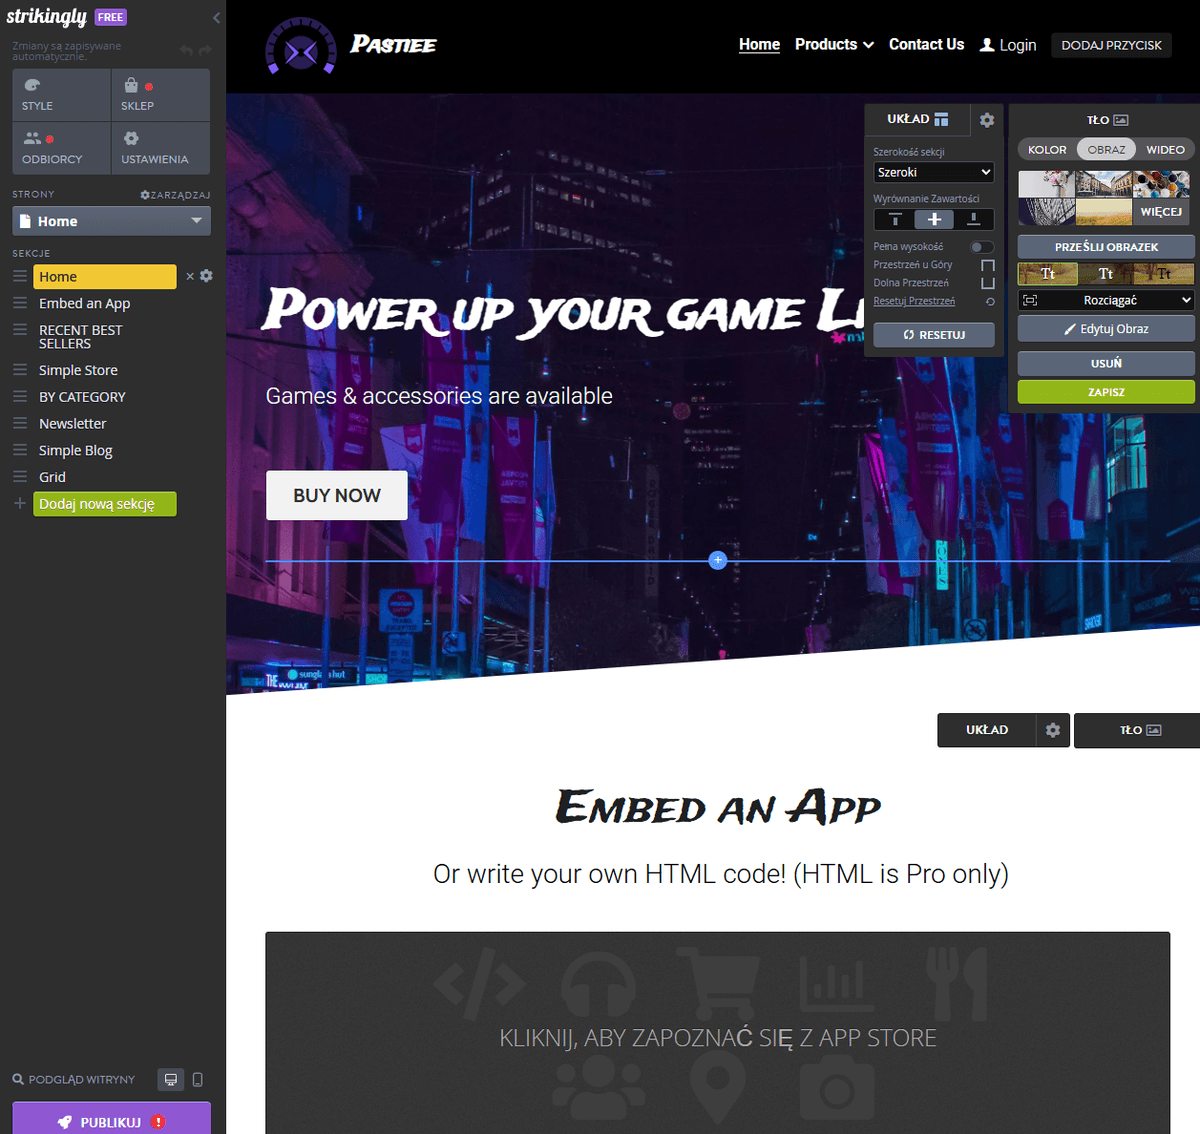The image size is (1200, 1134).
Task: Delete Home section via X icon
Action: coord(190,277)
